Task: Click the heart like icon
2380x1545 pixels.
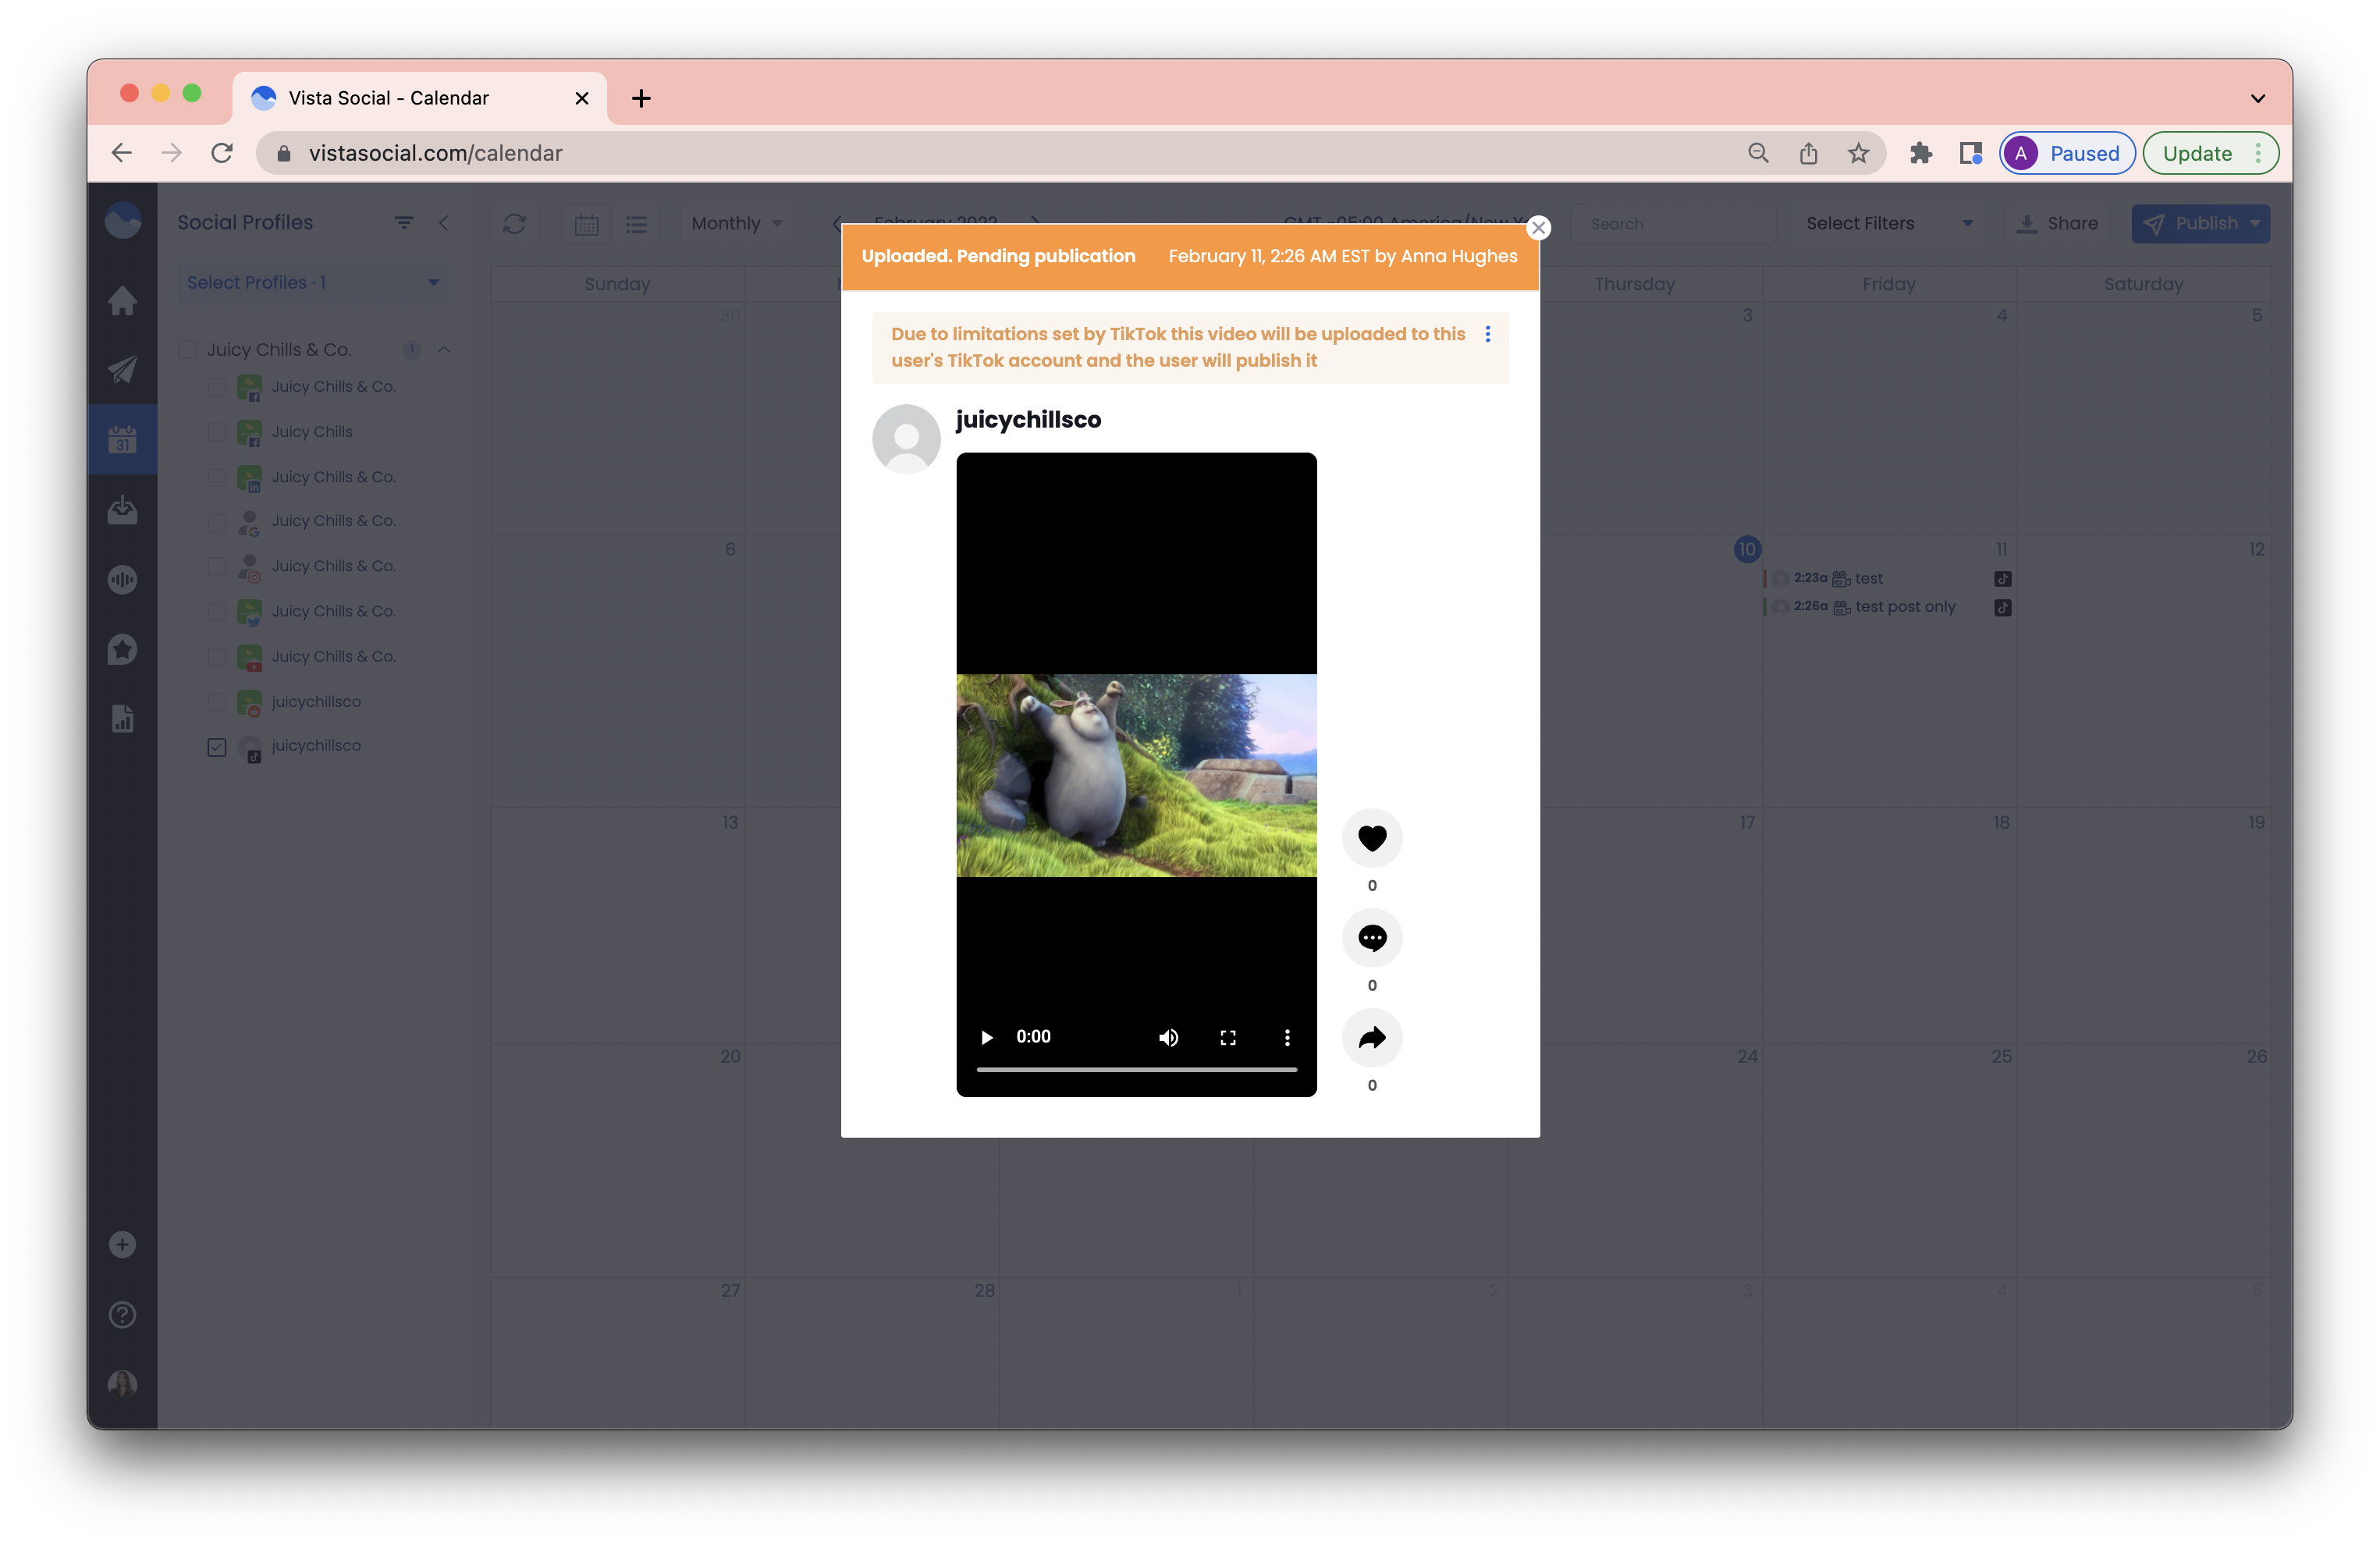Action: pos(1372,837)
